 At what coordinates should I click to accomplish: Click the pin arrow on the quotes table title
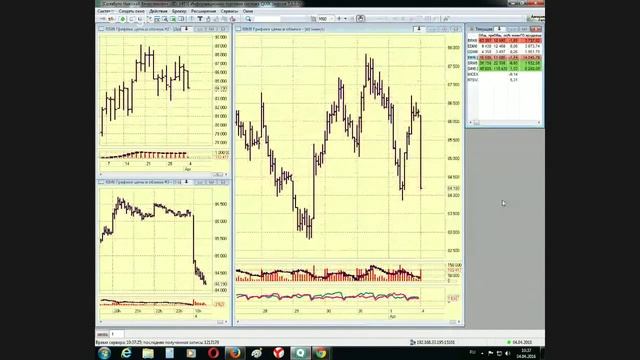coord(499,29)
